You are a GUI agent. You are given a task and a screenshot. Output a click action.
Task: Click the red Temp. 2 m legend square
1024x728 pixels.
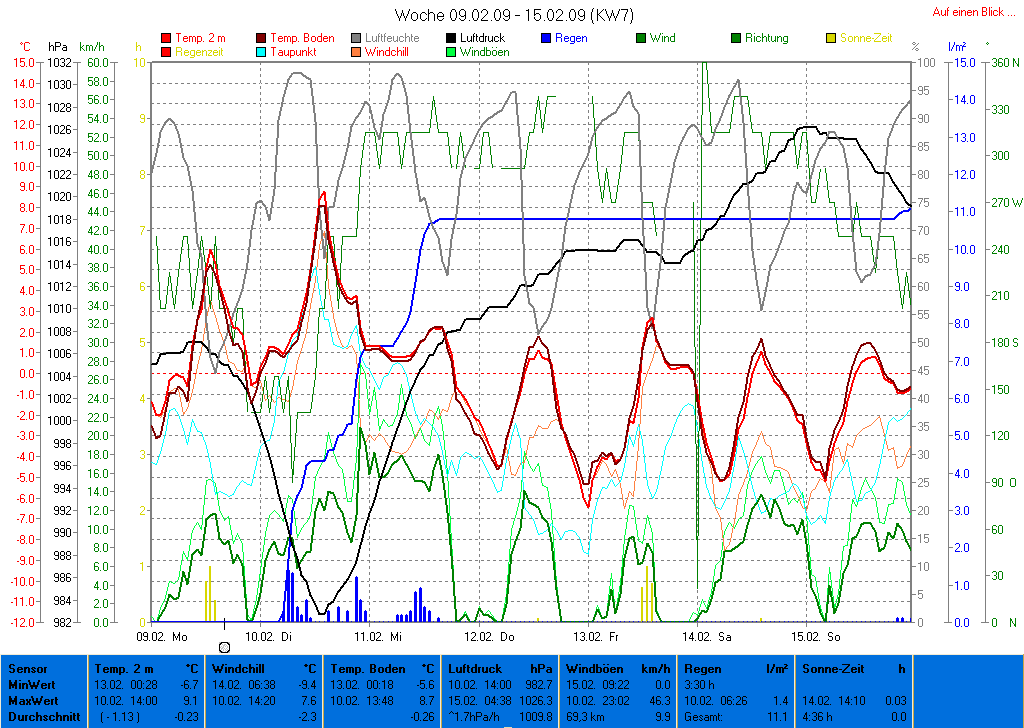[165, 39]
